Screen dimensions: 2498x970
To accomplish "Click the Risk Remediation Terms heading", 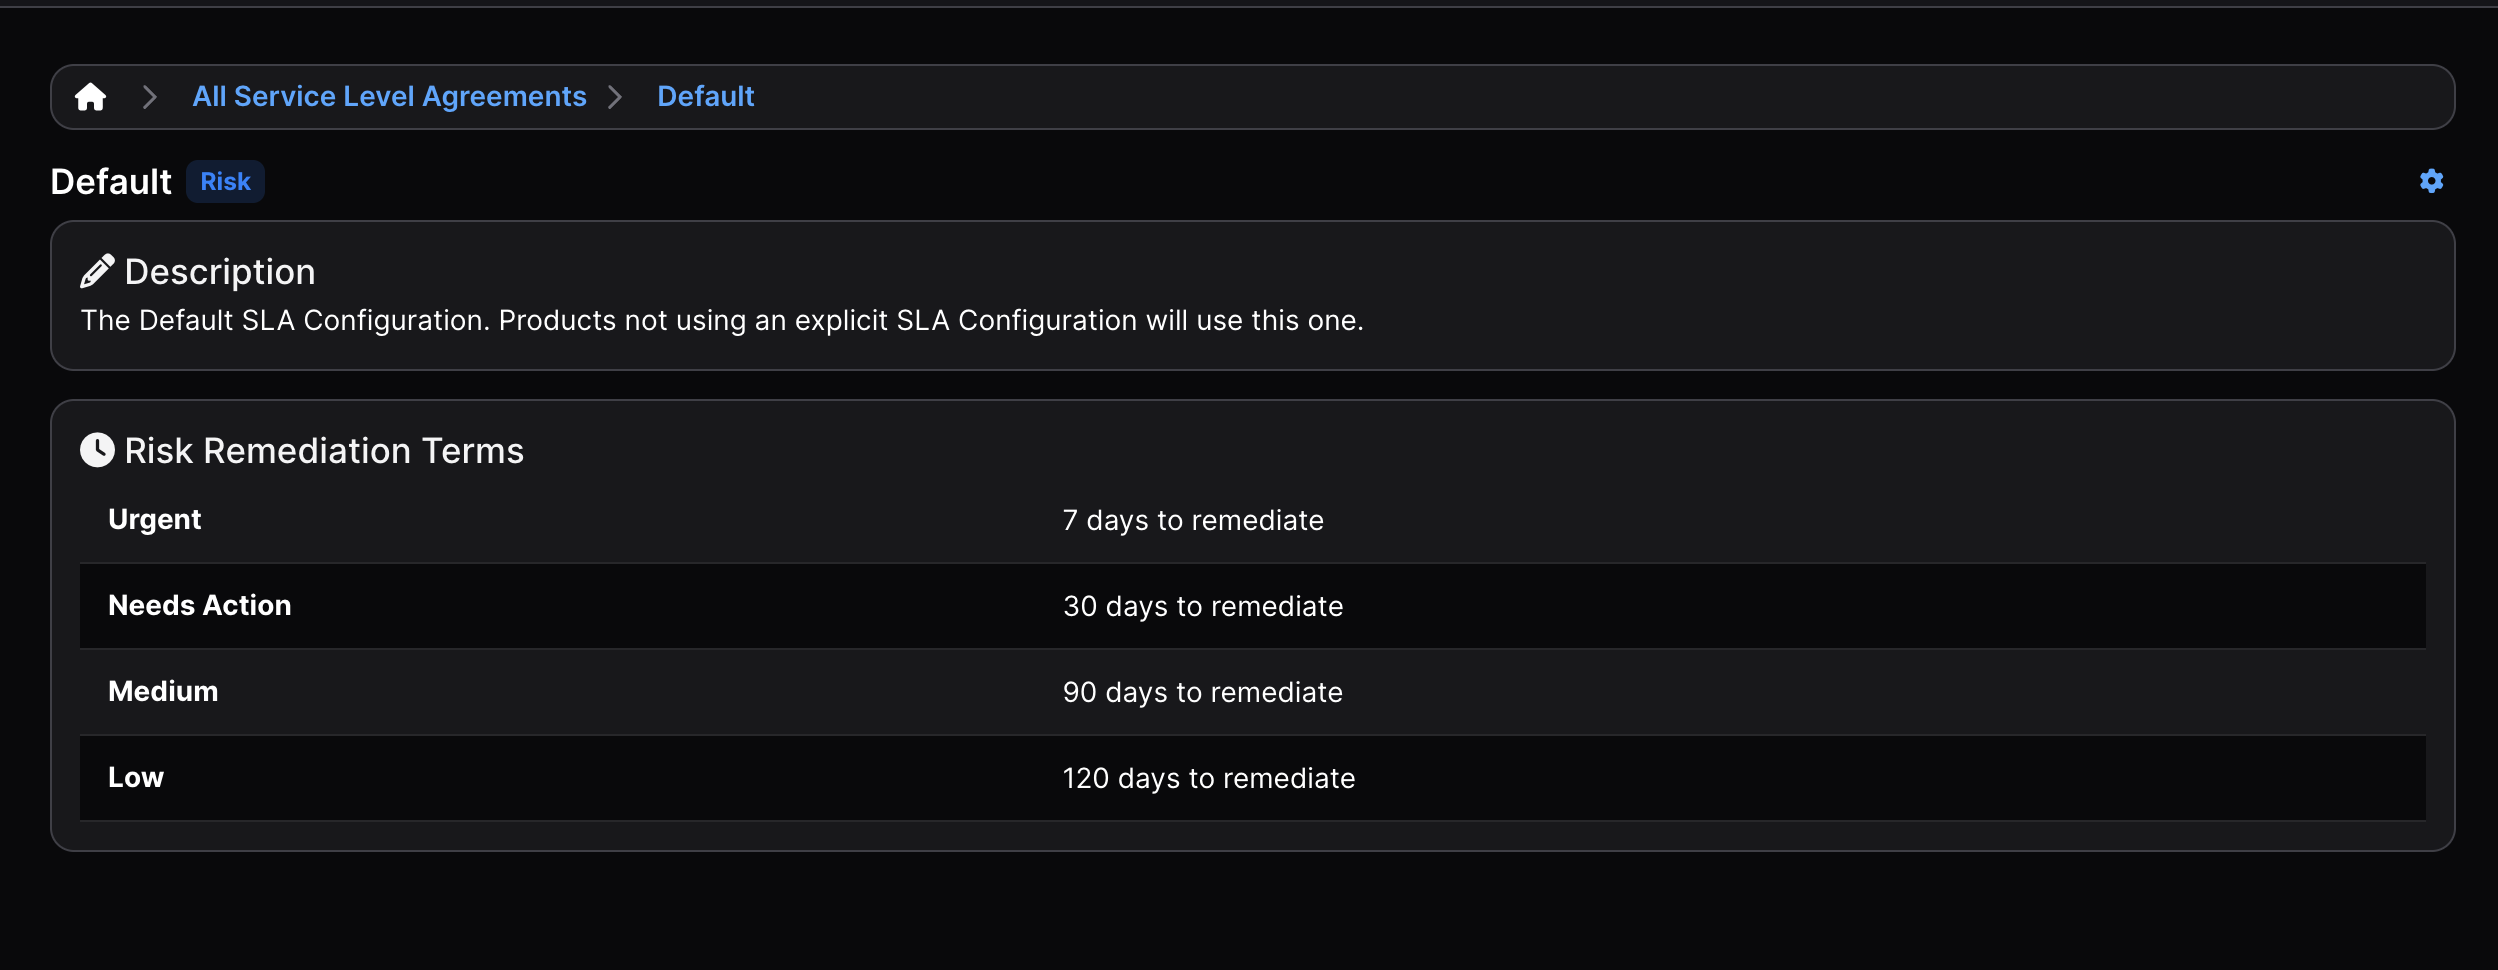I will coord(324,451).
